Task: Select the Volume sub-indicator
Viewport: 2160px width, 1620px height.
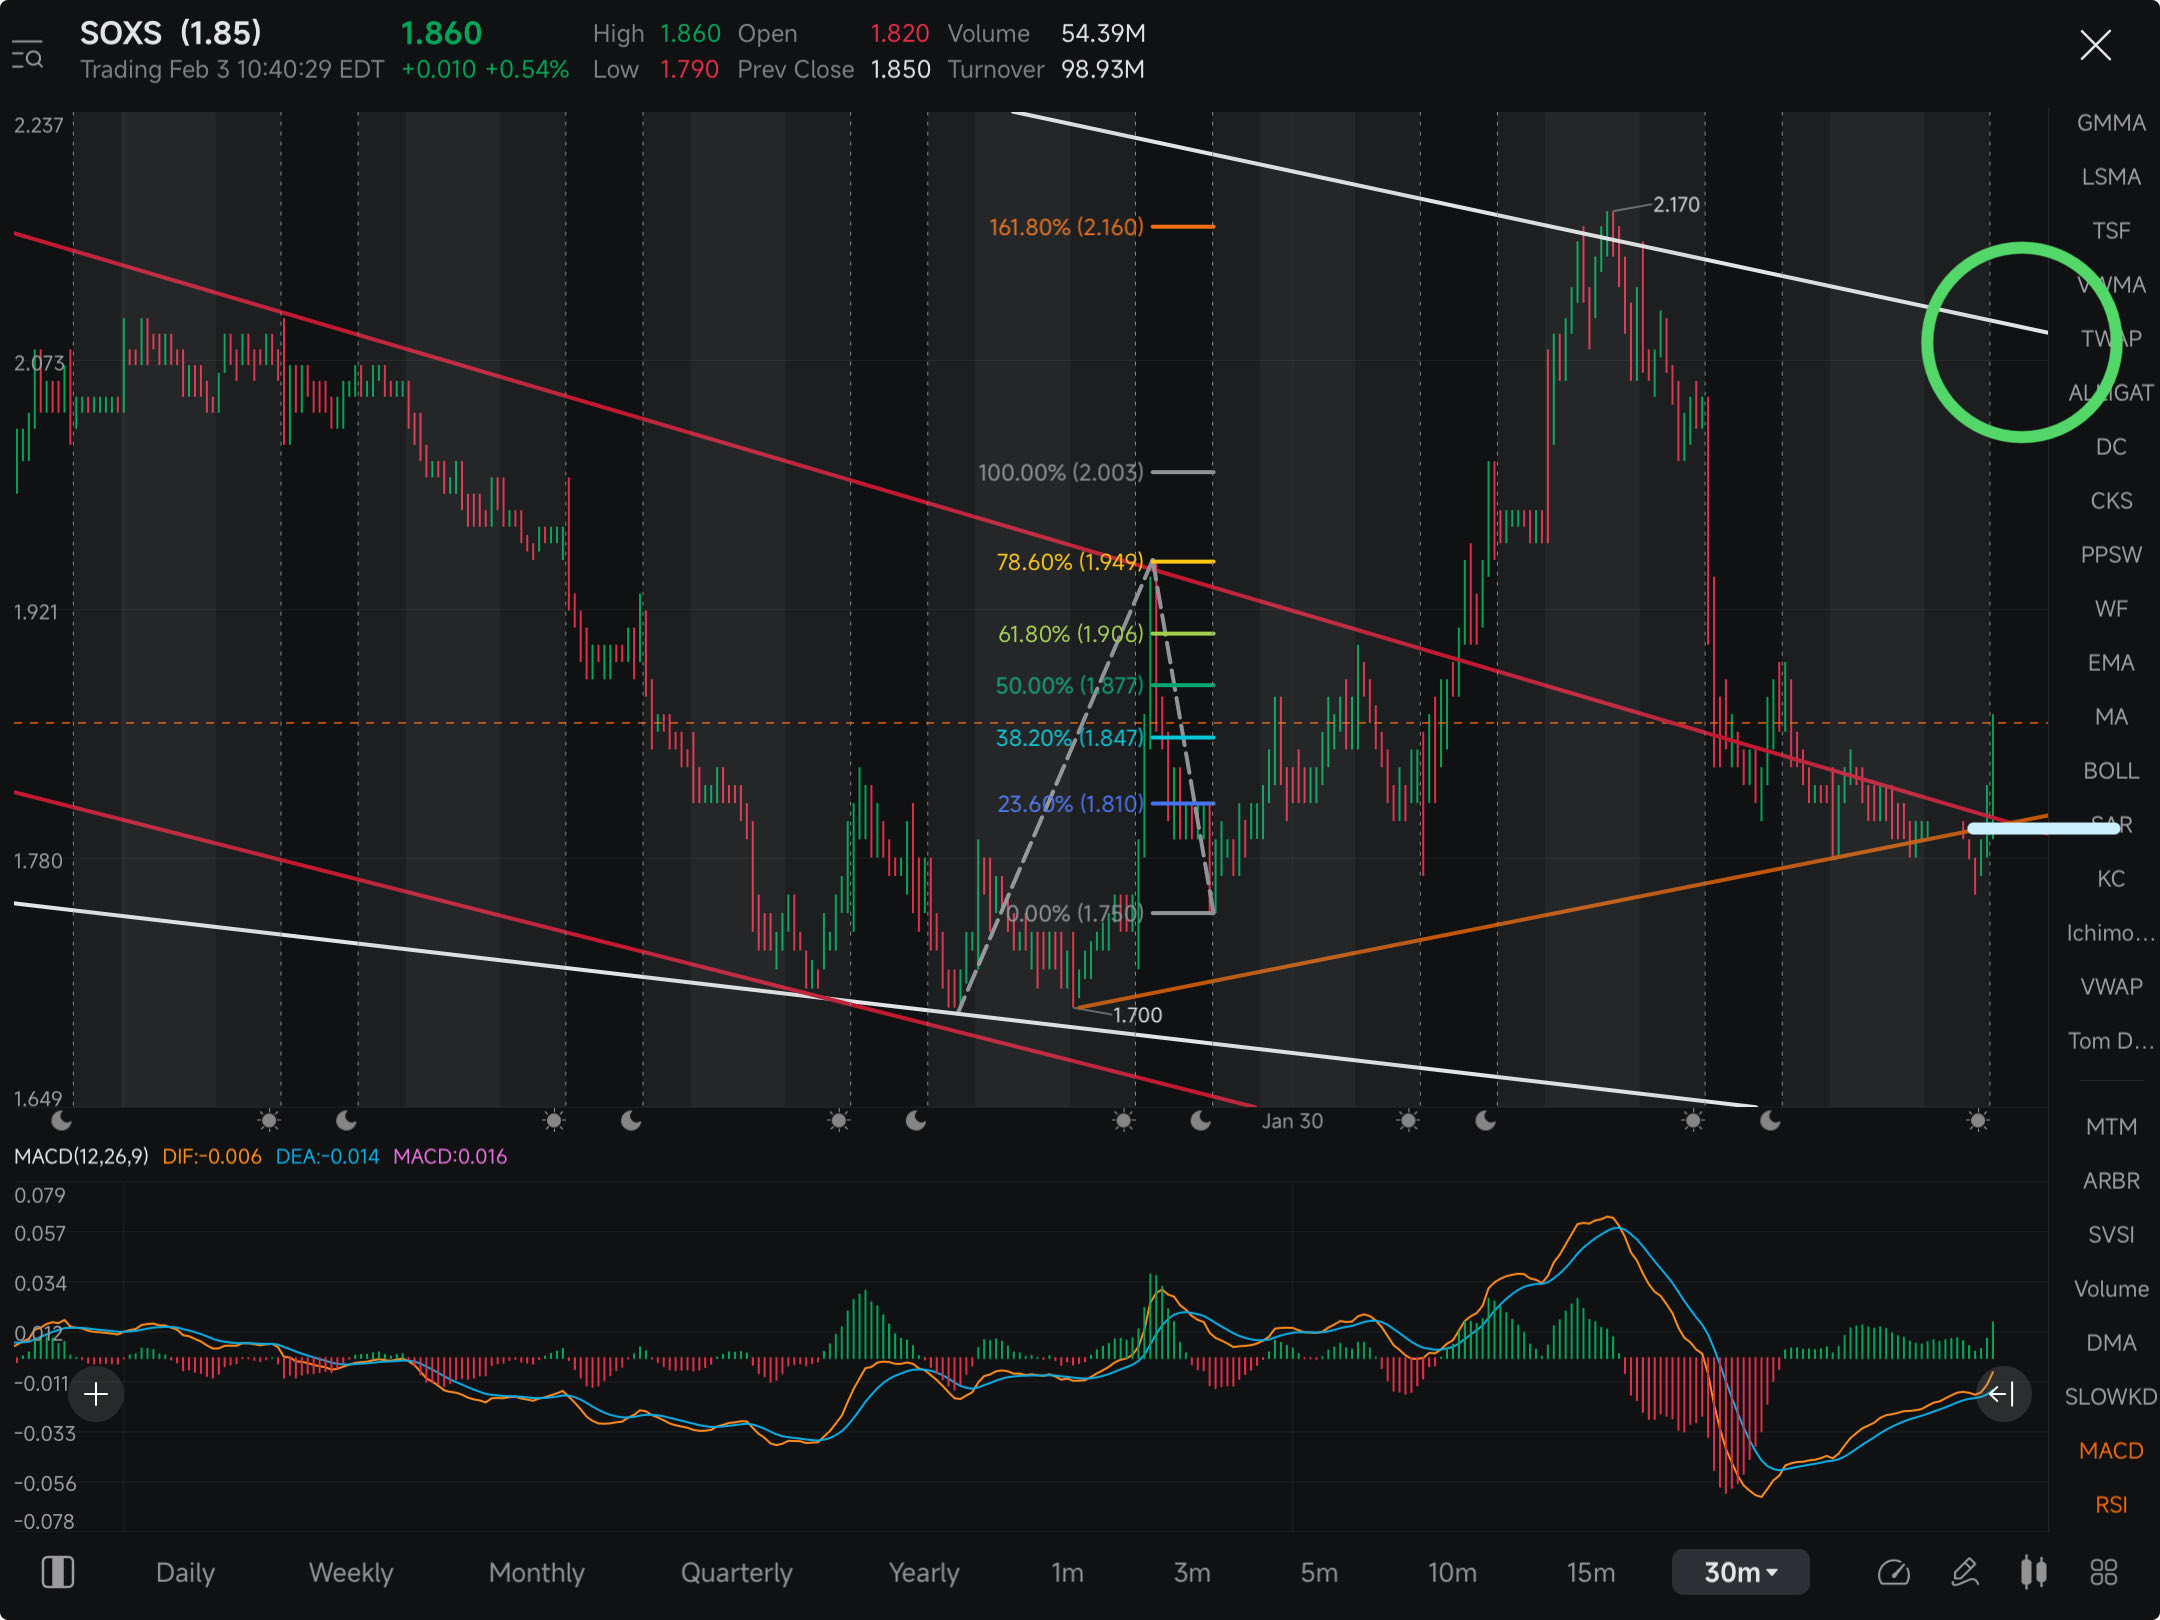Action: click(x=2111, y=1289)
